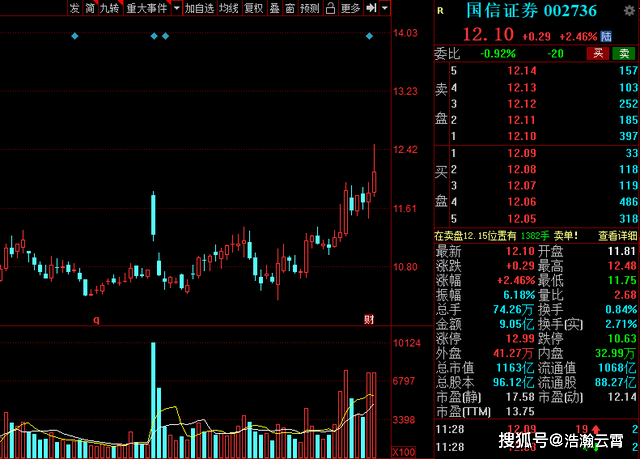Click the 涨停 value 12.99
Image resolution: width=640 pixels, height=459 pixels.
point(520,339)
